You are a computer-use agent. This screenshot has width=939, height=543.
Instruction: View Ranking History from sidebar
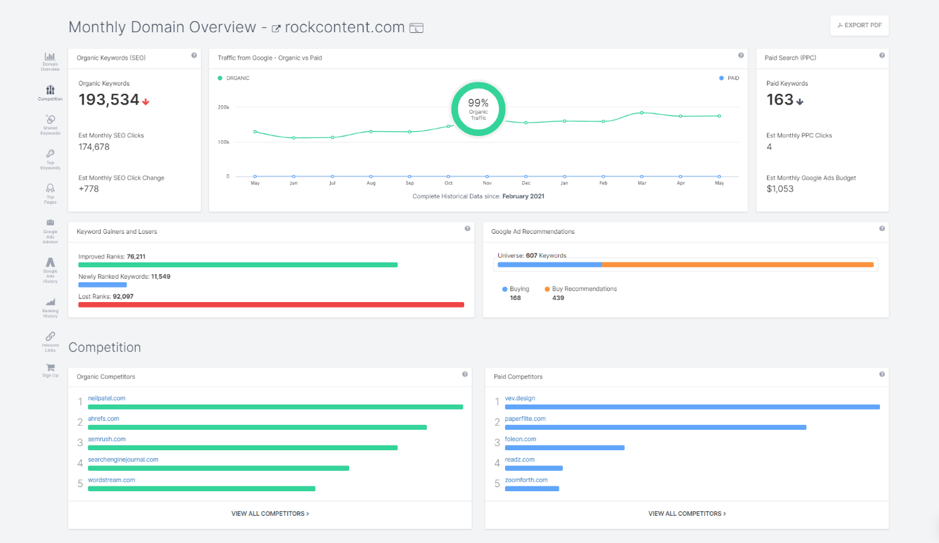[x=50, y=308]
